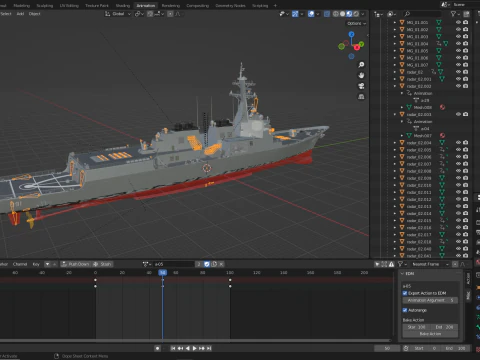Click the Push Down button

click(x=76, y=264)
